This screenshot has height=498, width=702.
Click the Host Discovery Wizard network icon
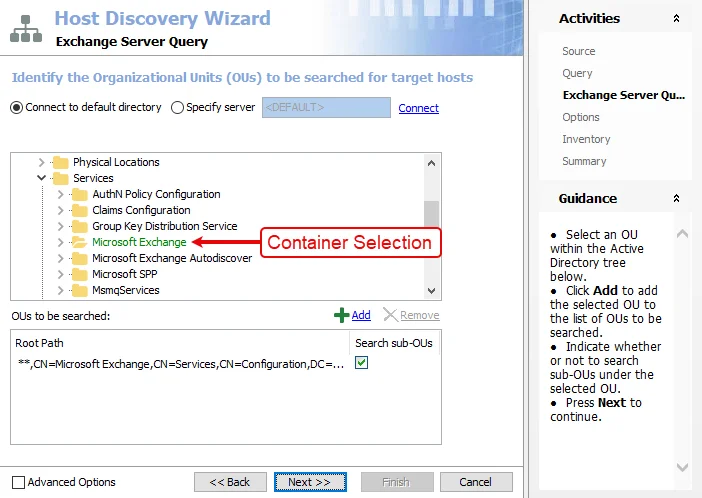(x=26, y=29)
